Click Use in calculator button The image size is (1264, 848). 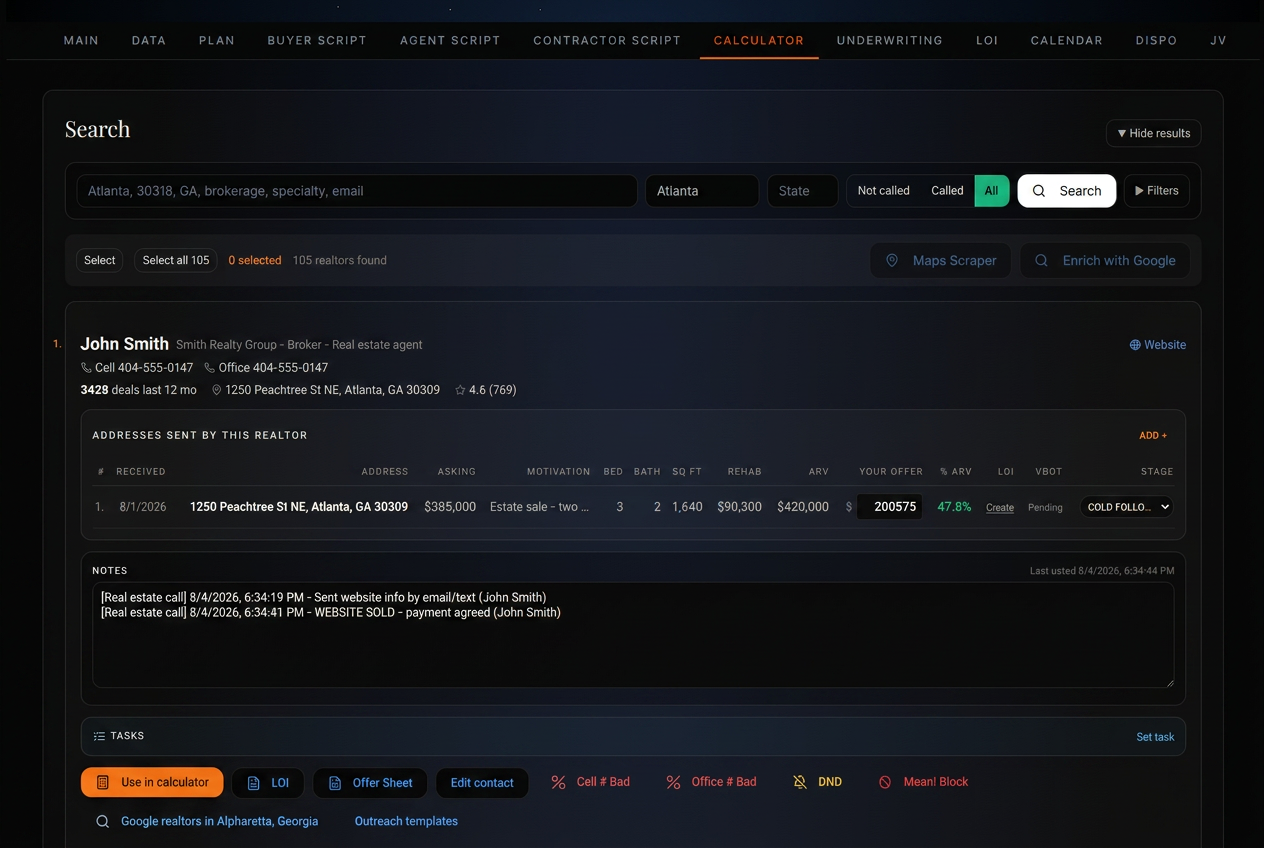pyautogui.click(x=152, y=782)
